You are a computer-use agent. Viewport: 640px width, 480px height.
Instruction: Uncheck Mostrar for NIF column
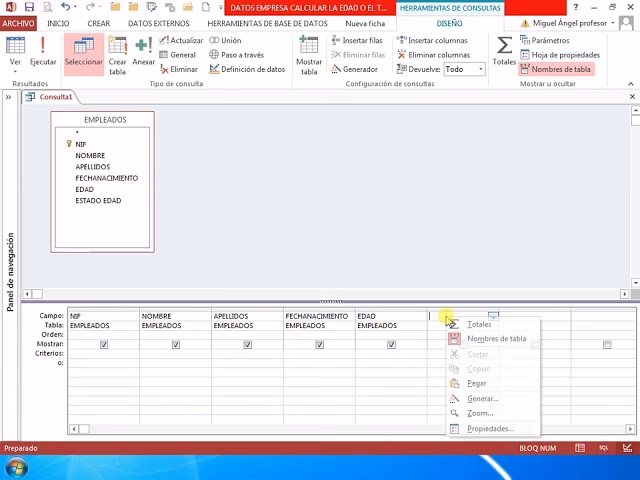[104, 345]
